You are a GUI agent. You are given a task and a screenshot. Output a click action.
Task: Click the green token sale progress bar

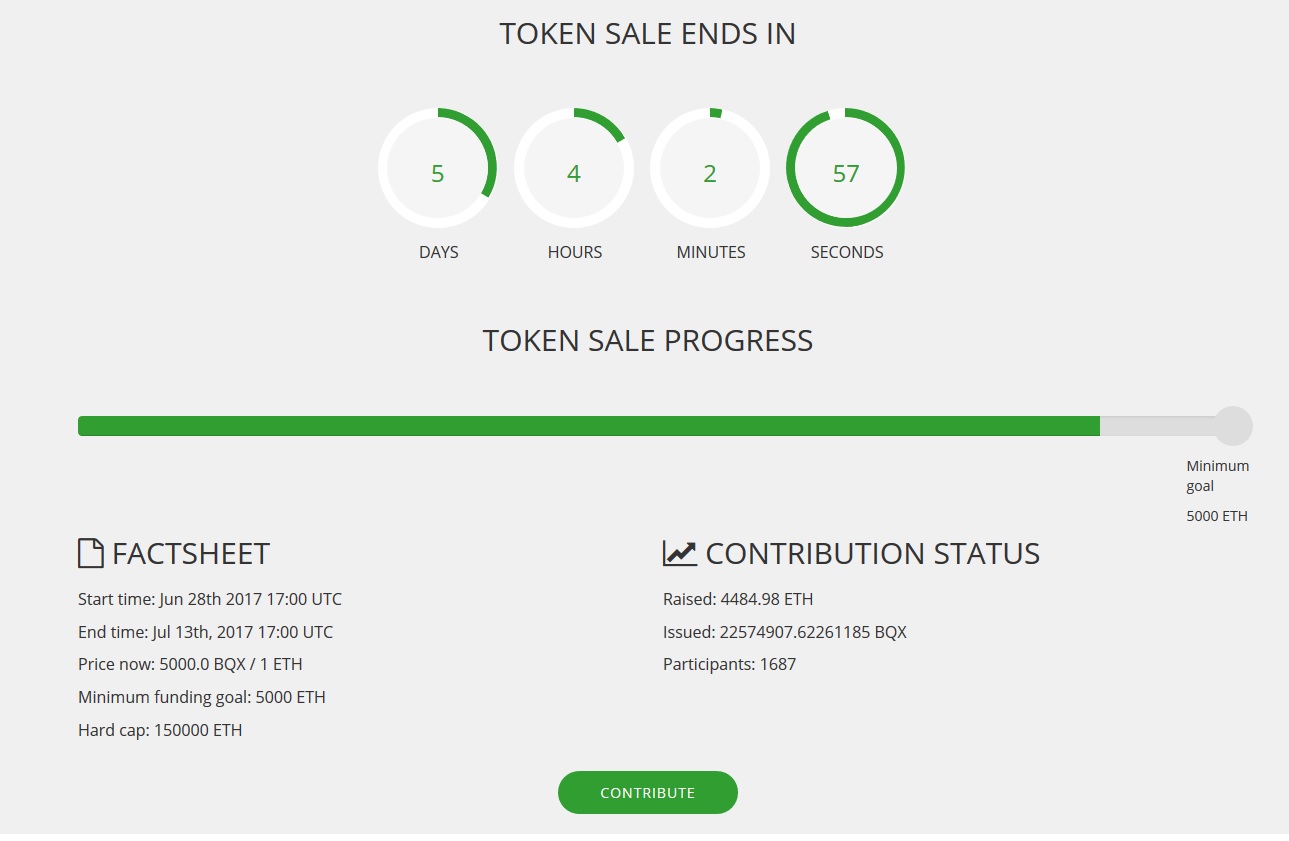pyautogui.click(x=588, y=426)
